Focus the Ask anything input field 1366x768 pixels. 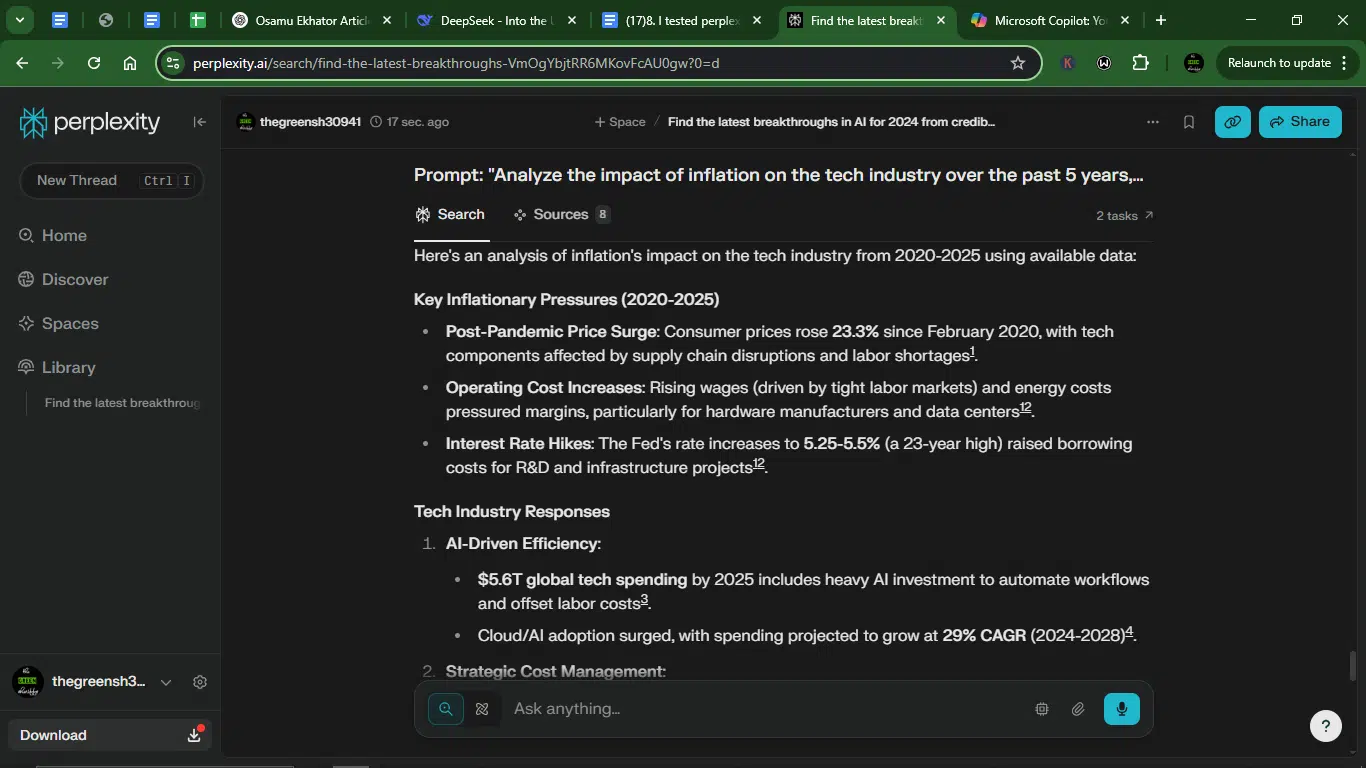click(765, 709)
